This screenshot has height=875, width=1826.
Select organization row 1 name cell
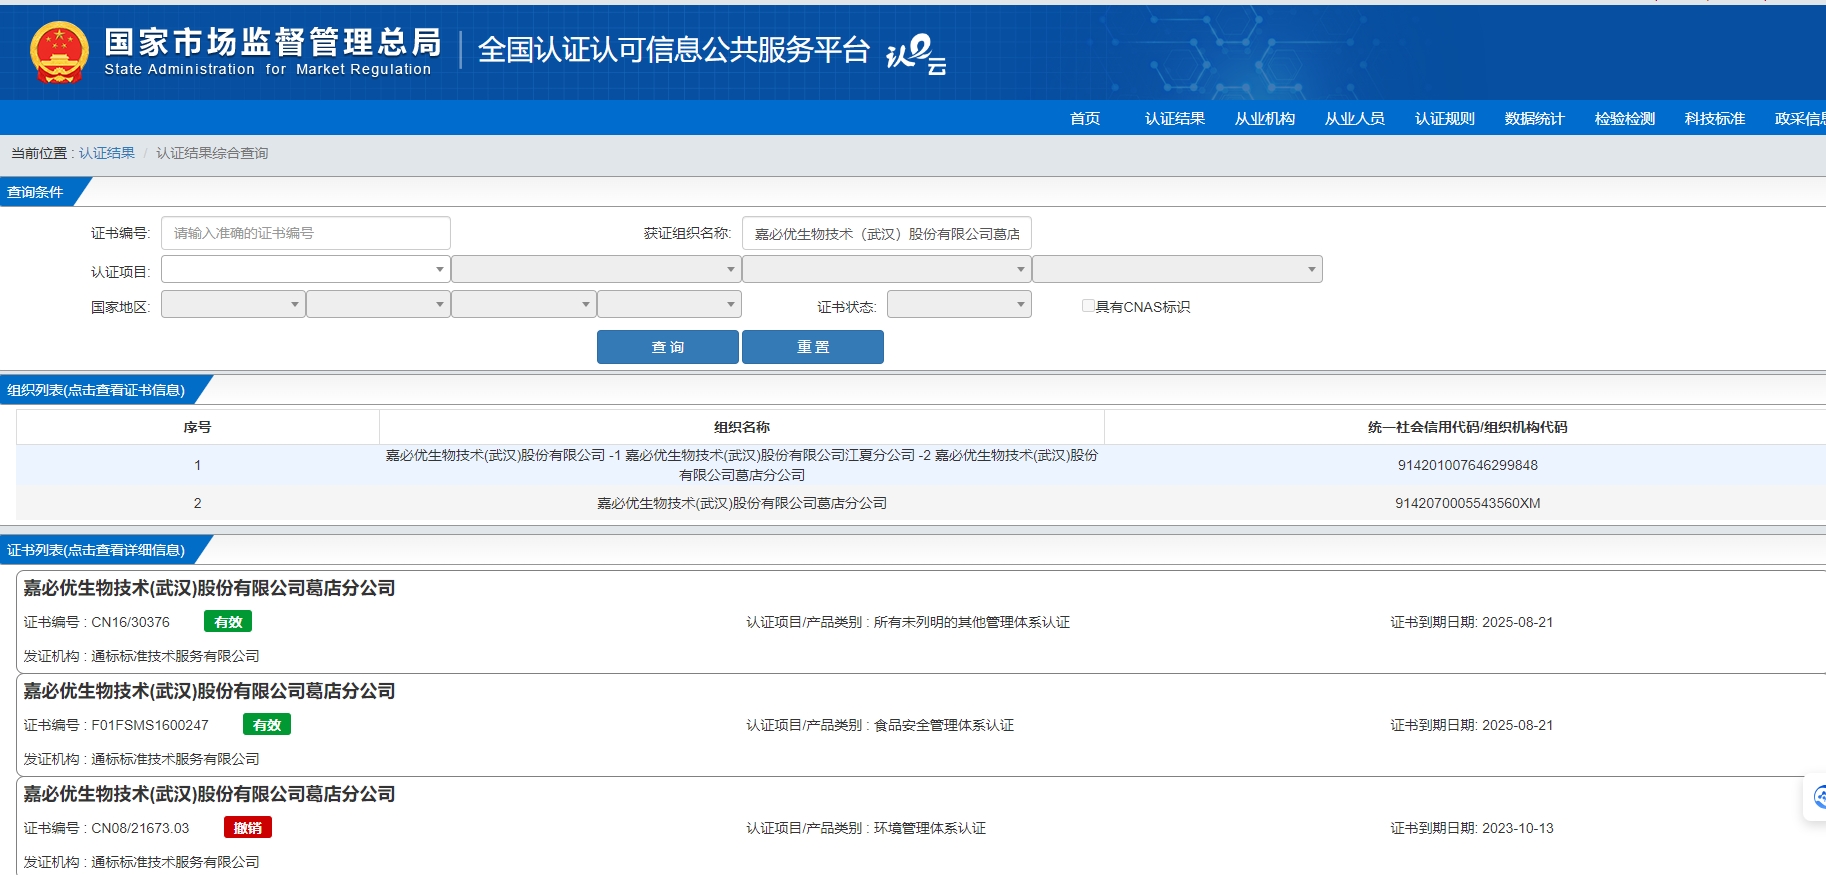click(x=742, y=465)
